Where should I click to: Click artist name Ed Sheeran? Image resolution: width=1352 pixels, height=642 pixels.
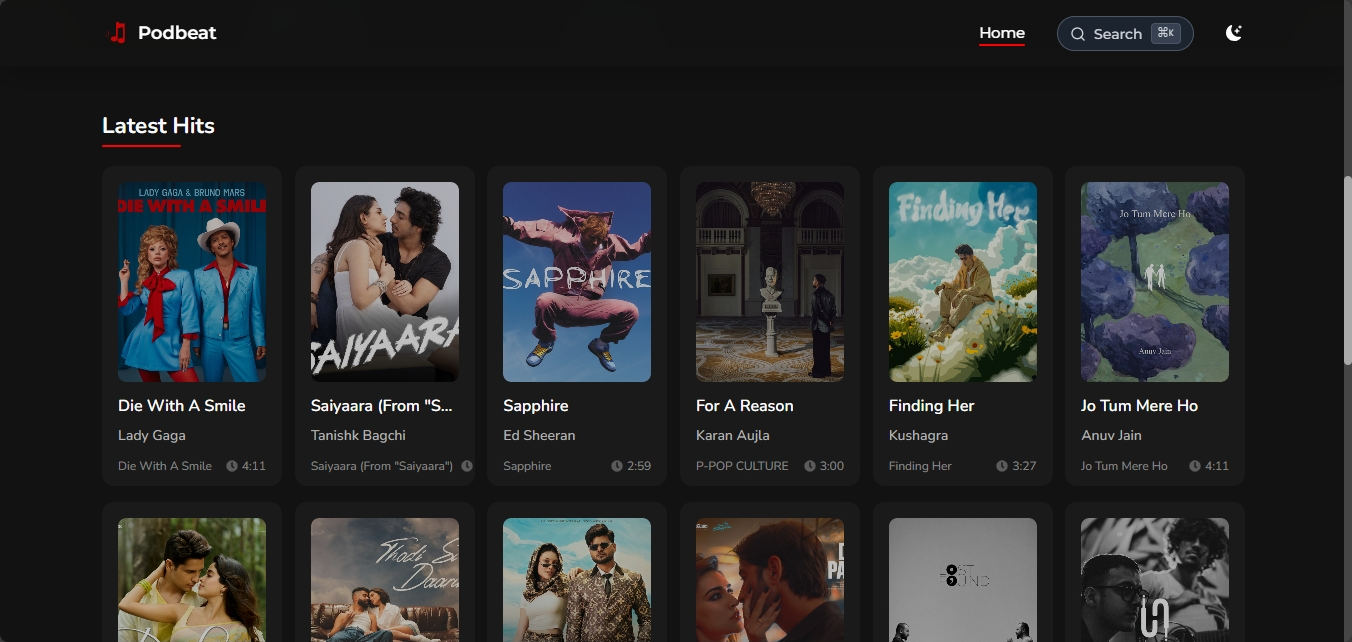point(539,436)
